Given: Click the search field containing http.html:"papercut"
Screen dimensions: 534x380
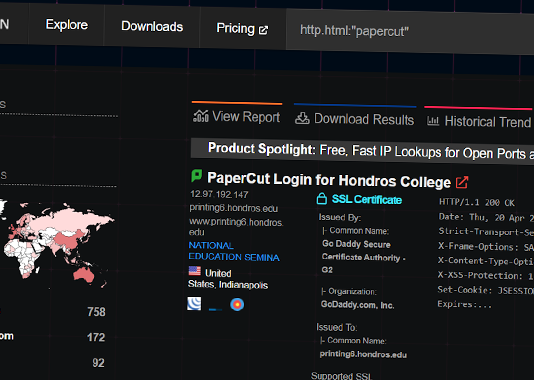Looking at the screenshot, I should 410,32.
